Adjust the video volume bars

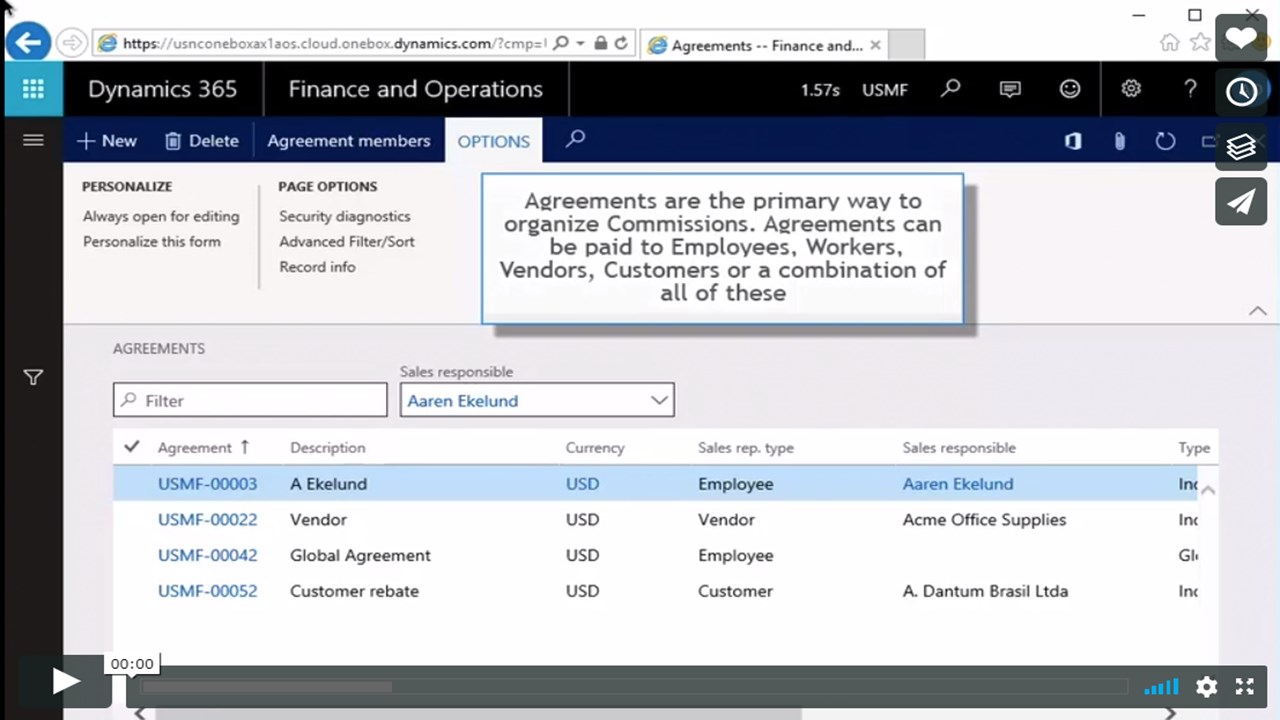pyautogui.click(x=1161, y=686)
